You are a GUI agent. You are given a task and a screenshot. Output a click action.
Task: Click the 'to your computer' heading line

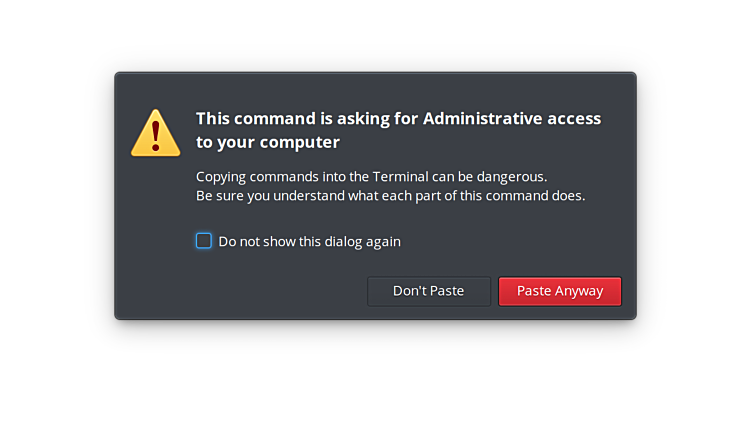tap(267, 142)
